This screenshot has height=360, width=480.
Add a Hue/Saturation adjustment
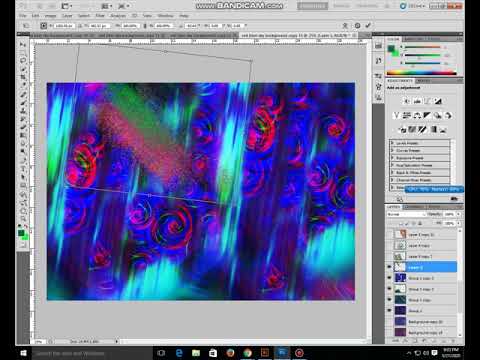click(x=406, y=115)
